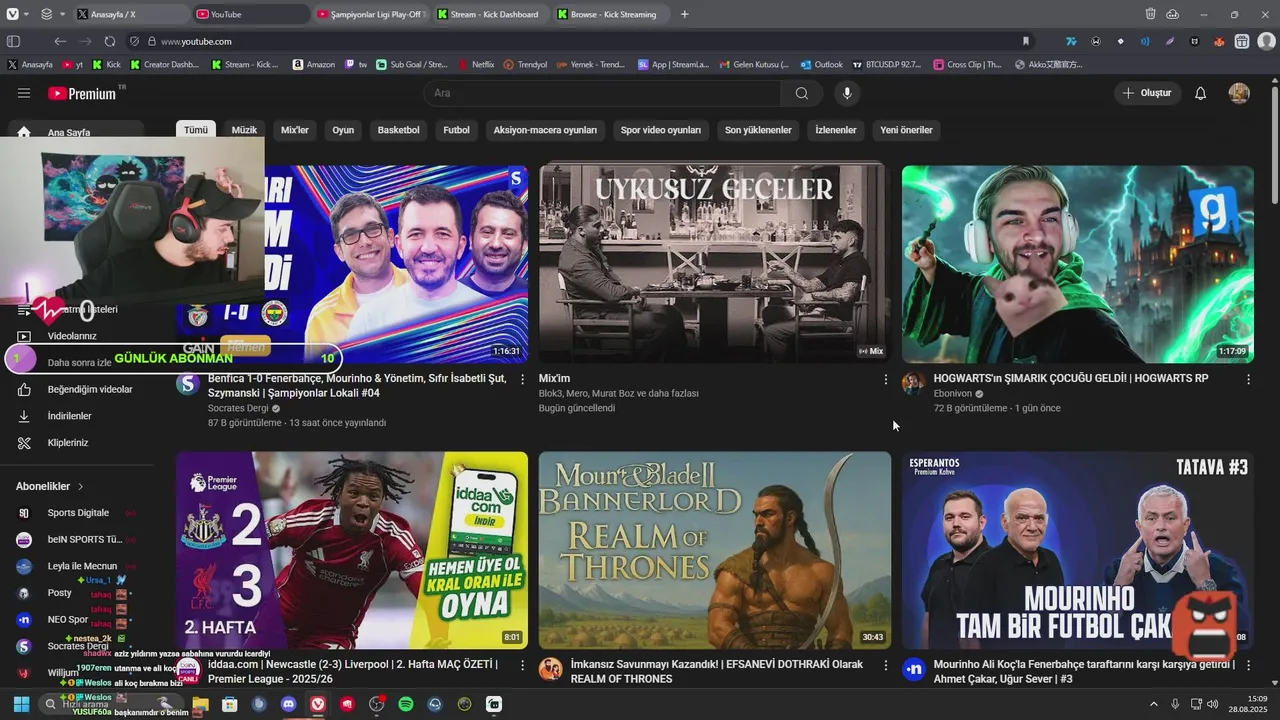Open more options for Mourinho Ali Koç video
The image size is (1280, 720).
click(1248, 665)
